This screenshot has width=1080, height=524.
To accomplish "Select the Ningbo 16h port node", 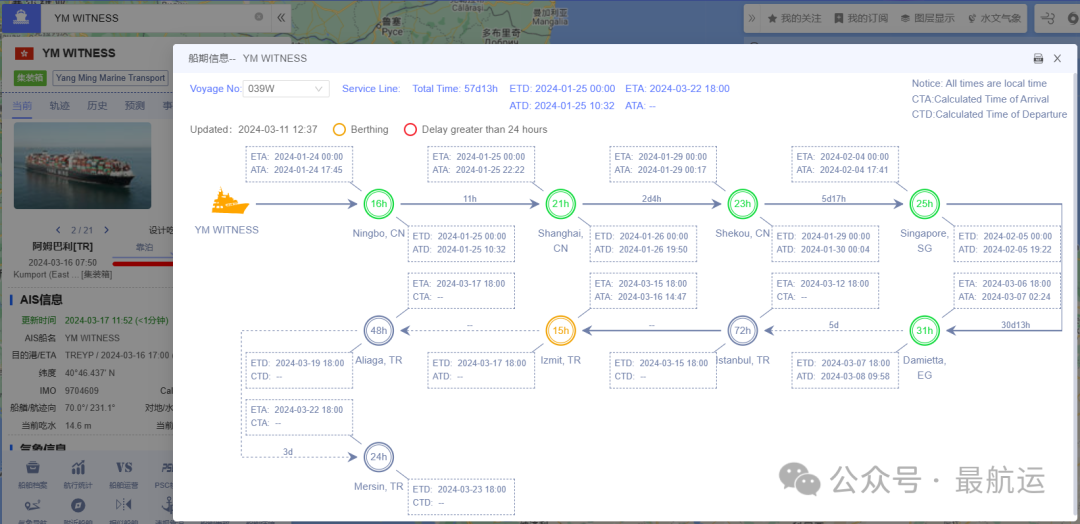I will (x=378, y=204).
